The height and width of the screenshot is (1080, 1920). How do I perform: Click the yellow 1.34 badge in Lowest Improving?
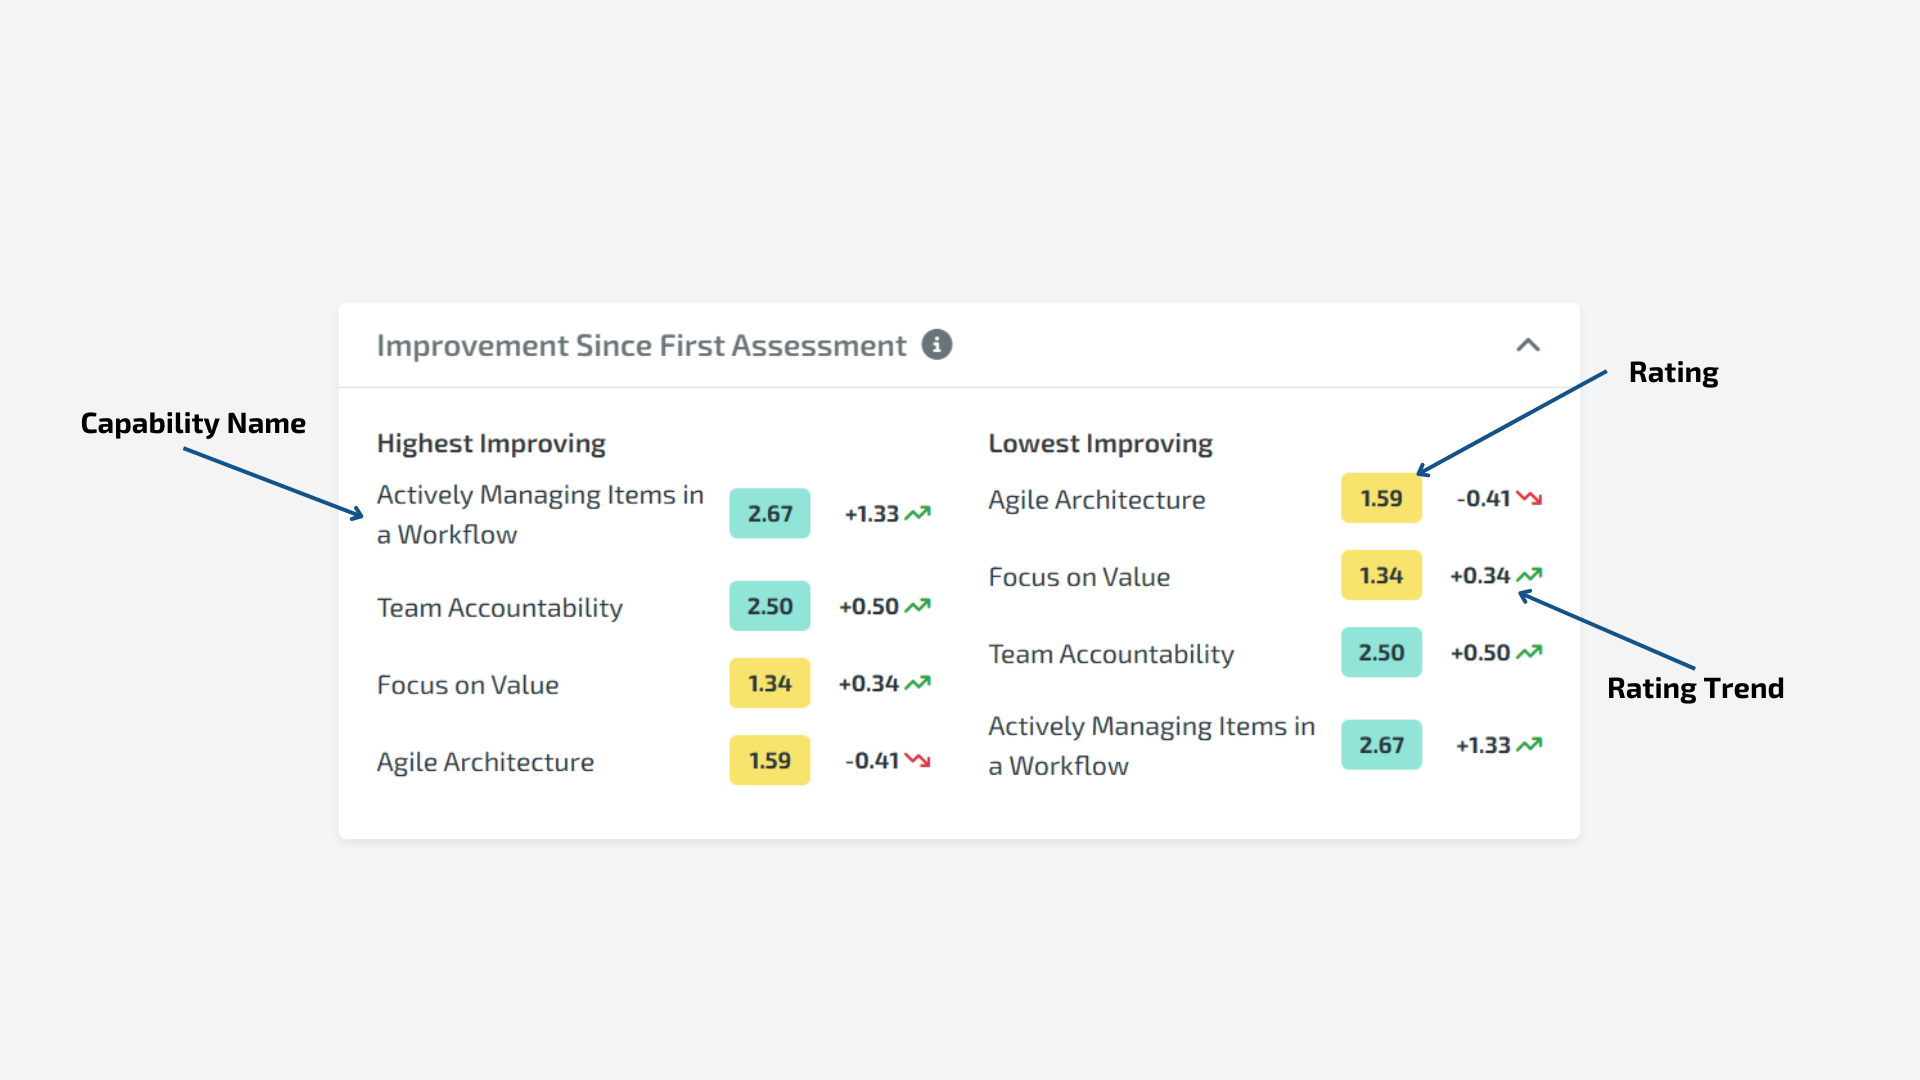[x=1381, y=575]
